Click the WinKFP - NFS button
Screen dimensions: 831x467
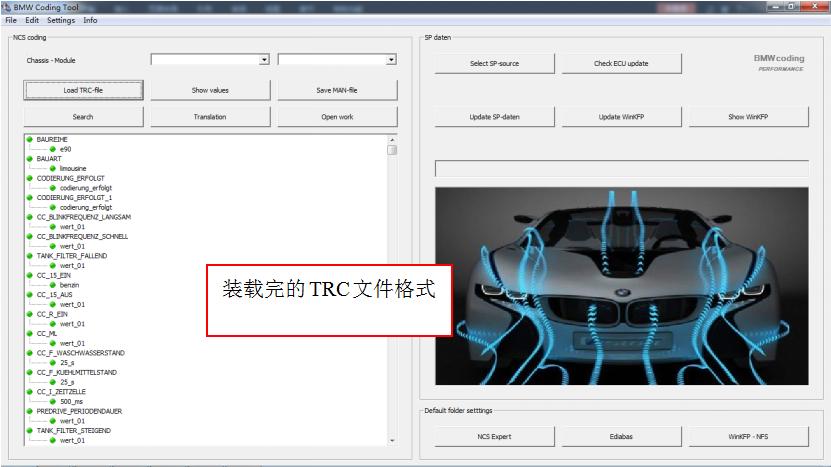pyautogui.click(x=748, y=437)
